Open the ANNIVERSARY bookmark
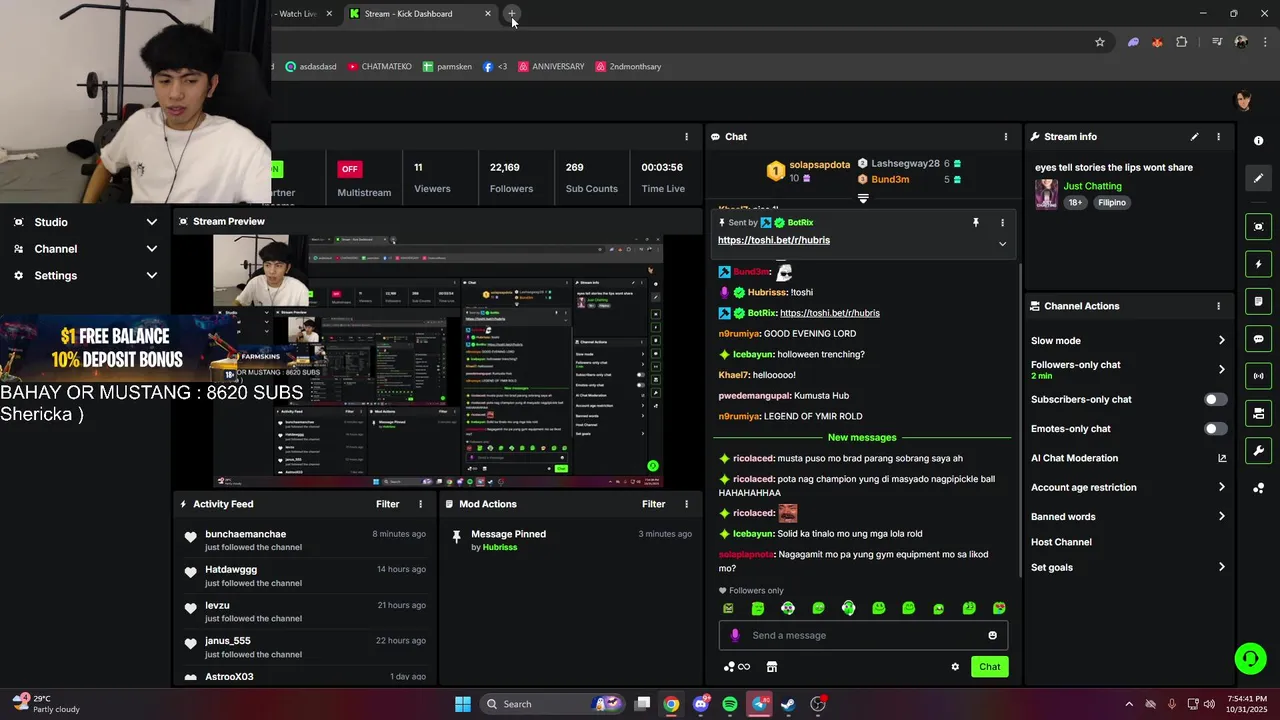 (x=551, y=67)
